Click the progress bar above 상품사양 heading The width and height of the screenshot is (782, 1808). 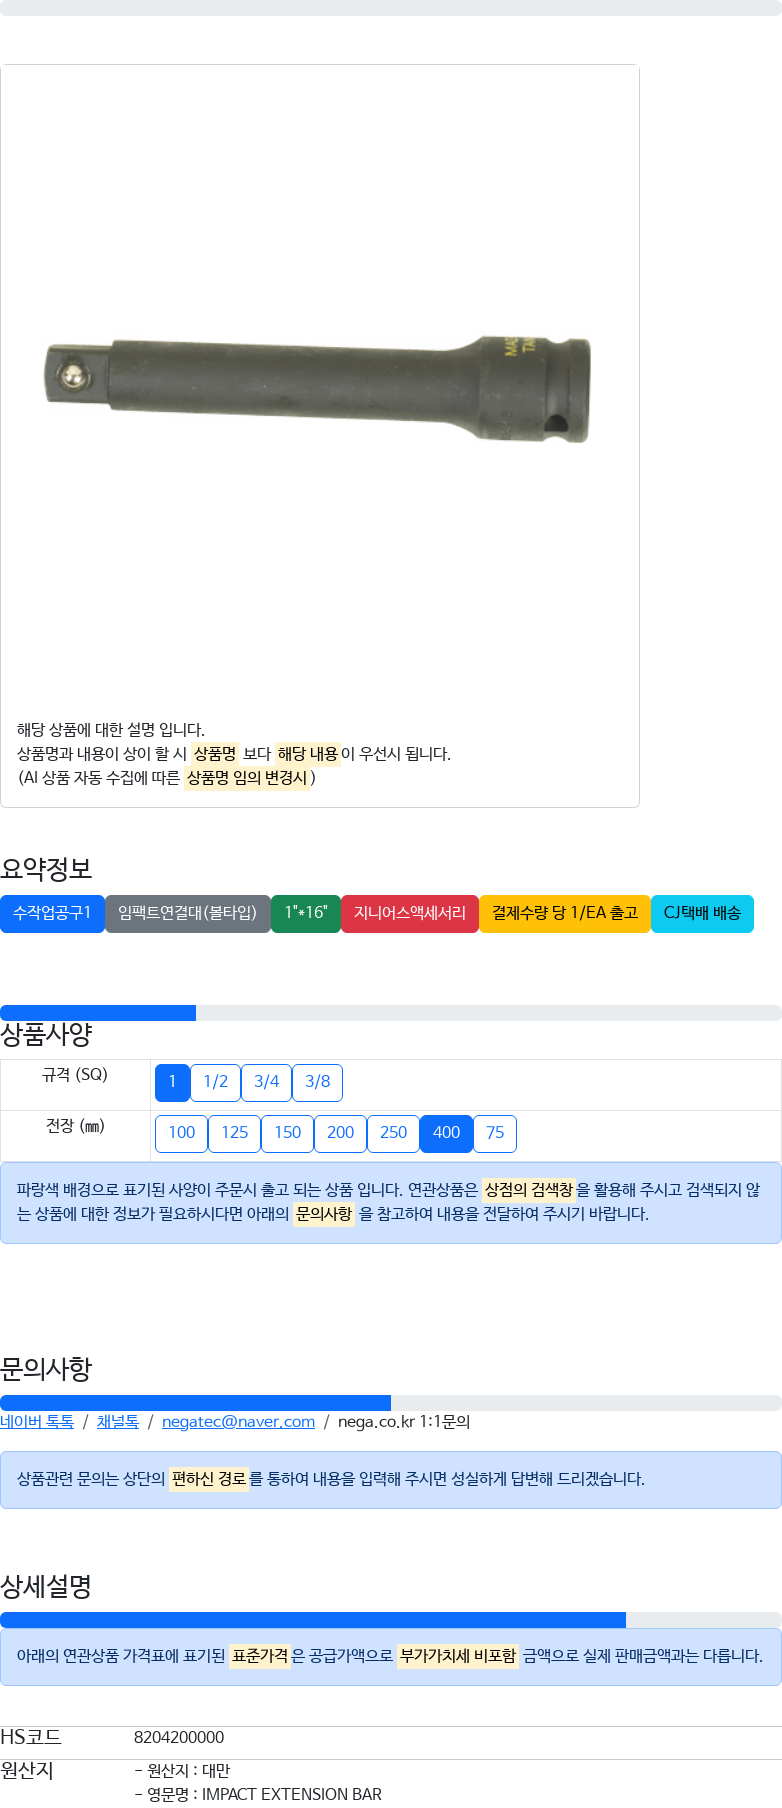click(391, 1013)
